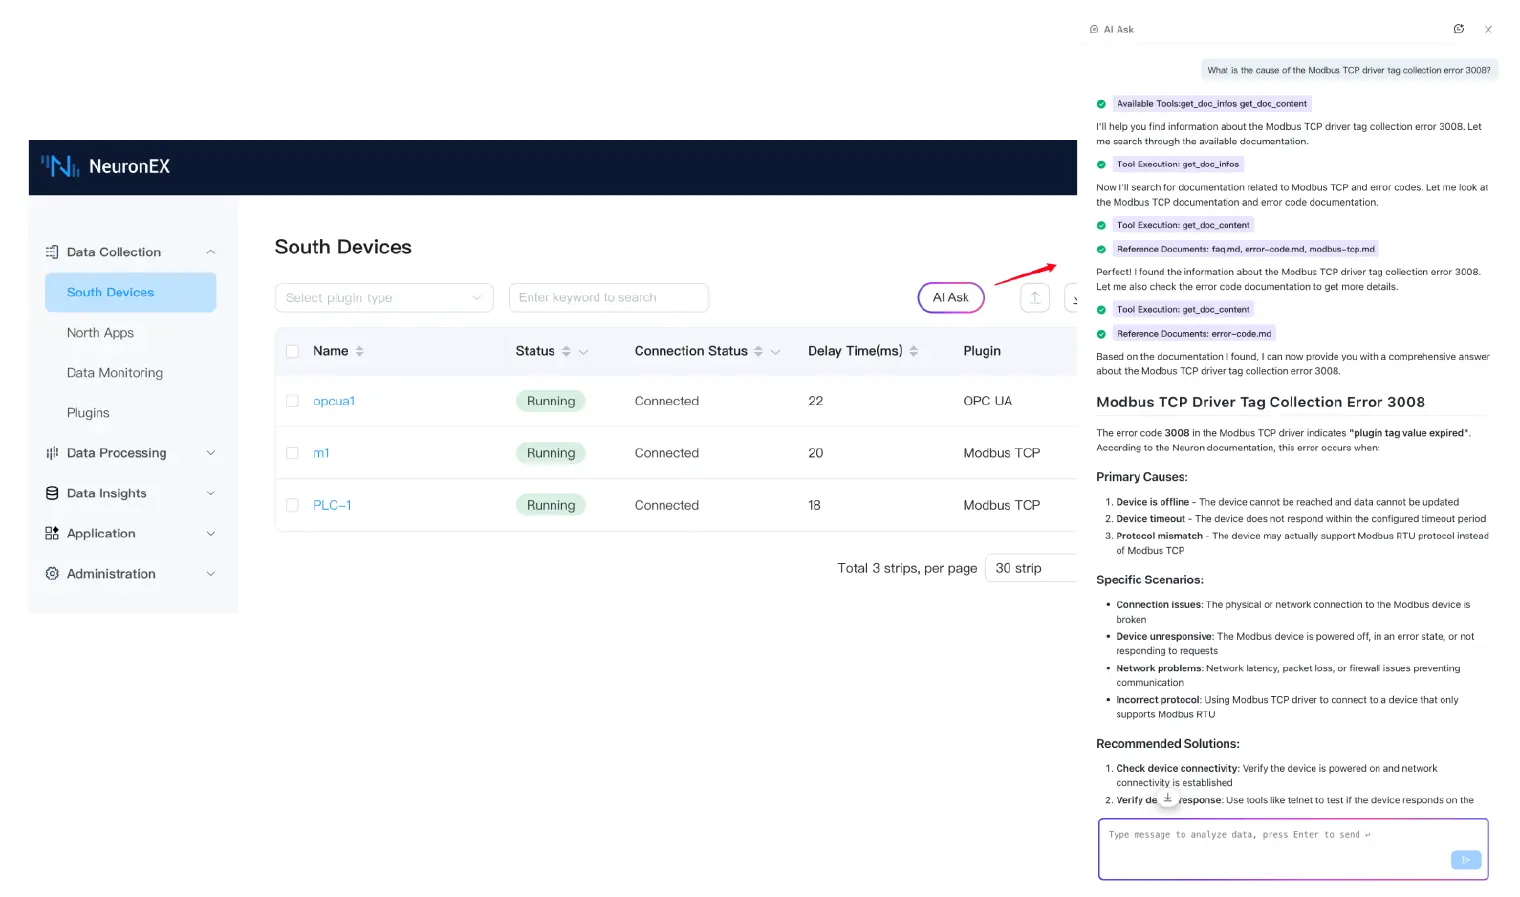Click the Delay Time(ms) sort arrows
The height and width of the screenshot is (897, 1520).
pyautogui.click(x=913, y=351)
